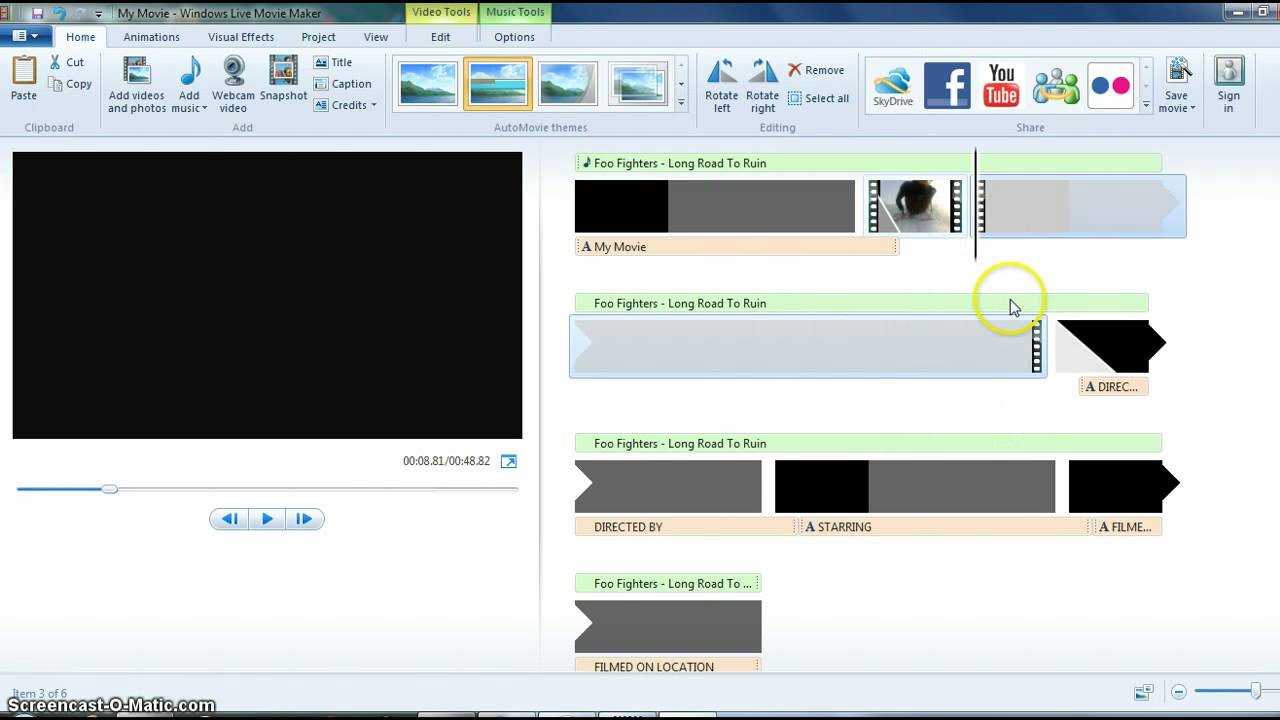
Task: Click the Credits button
Action: 345,105
